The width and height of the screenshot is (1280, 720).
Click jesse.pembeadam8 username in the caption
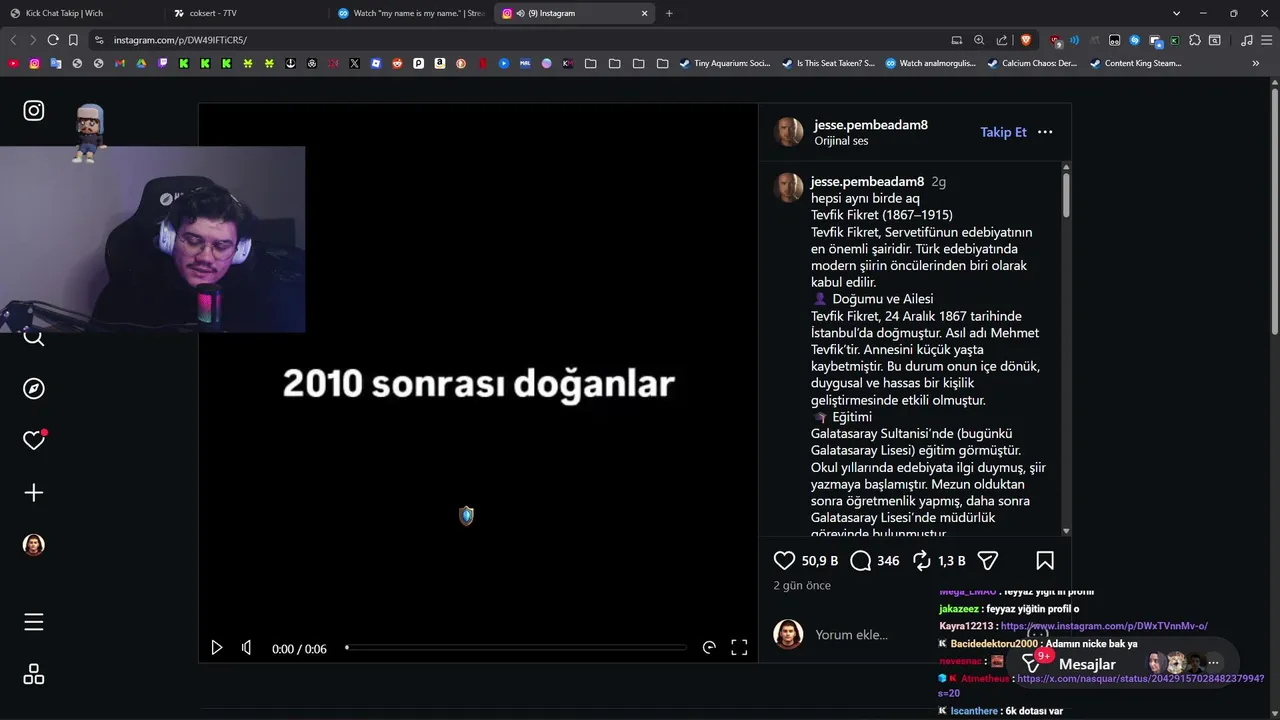[867, 182]
